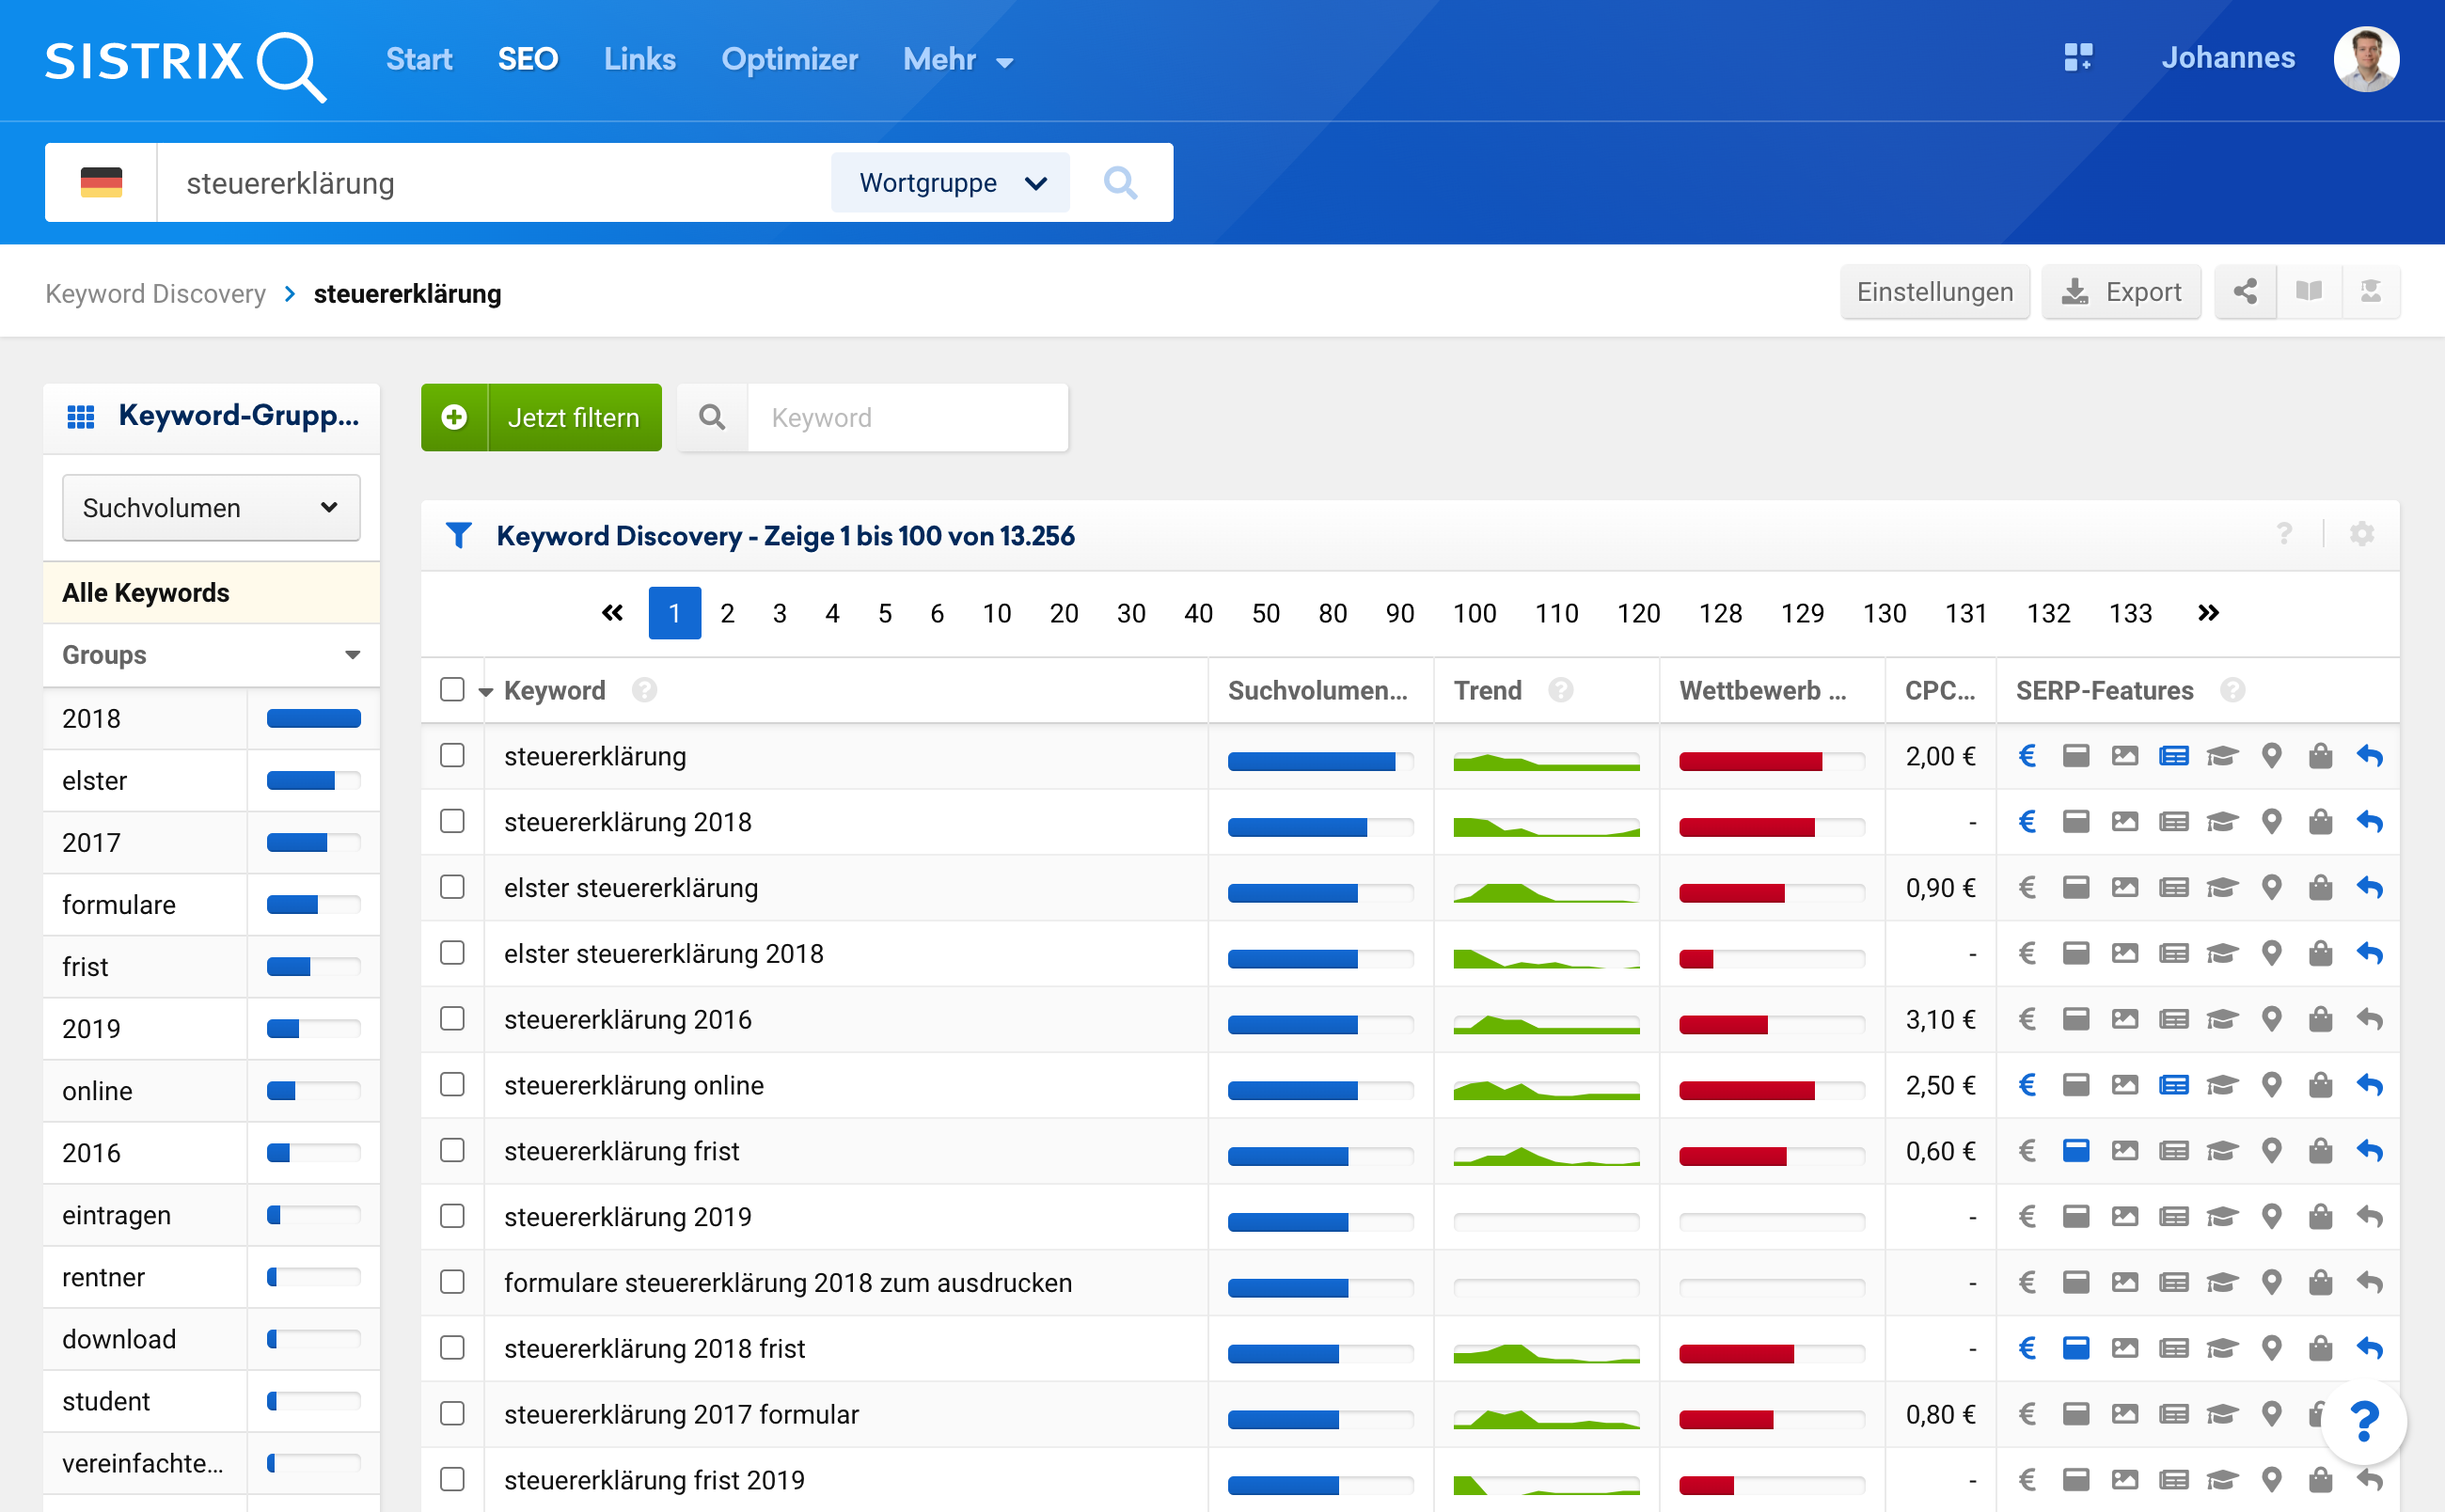The image size is (2445, 1512).
Task: Click the map pin icon in the steuererklärung row
Action: coord(2271,756)
